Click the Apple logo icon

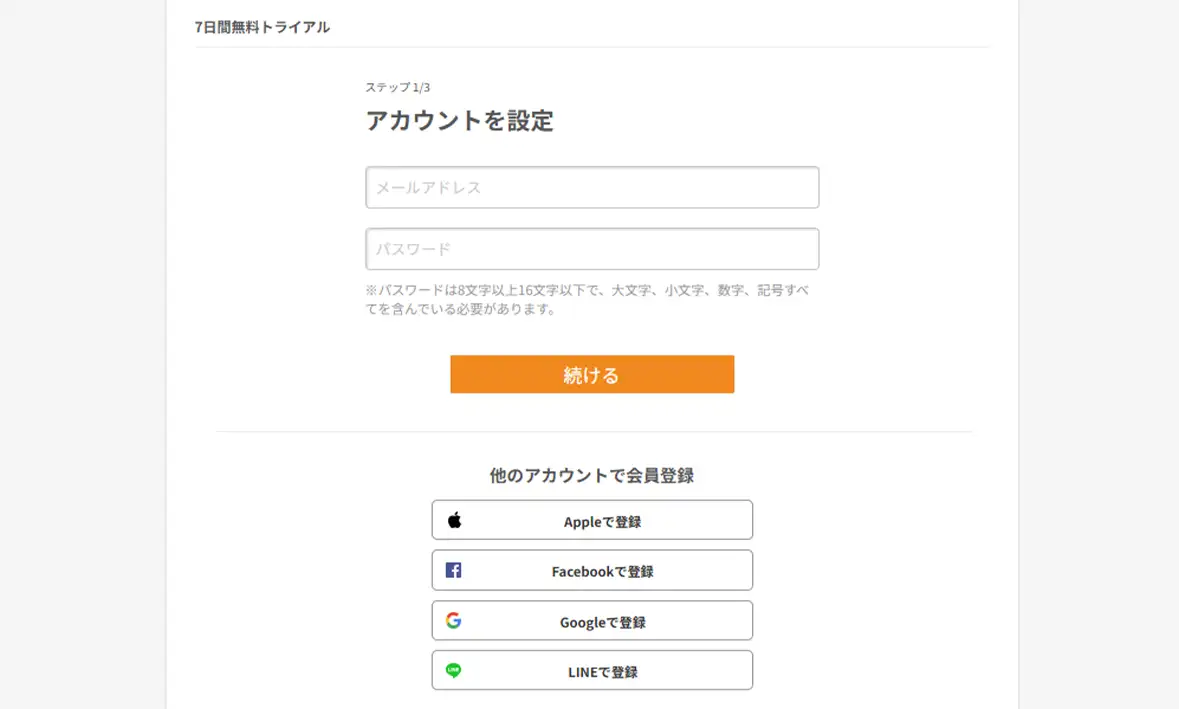click(x=454, y=520)
